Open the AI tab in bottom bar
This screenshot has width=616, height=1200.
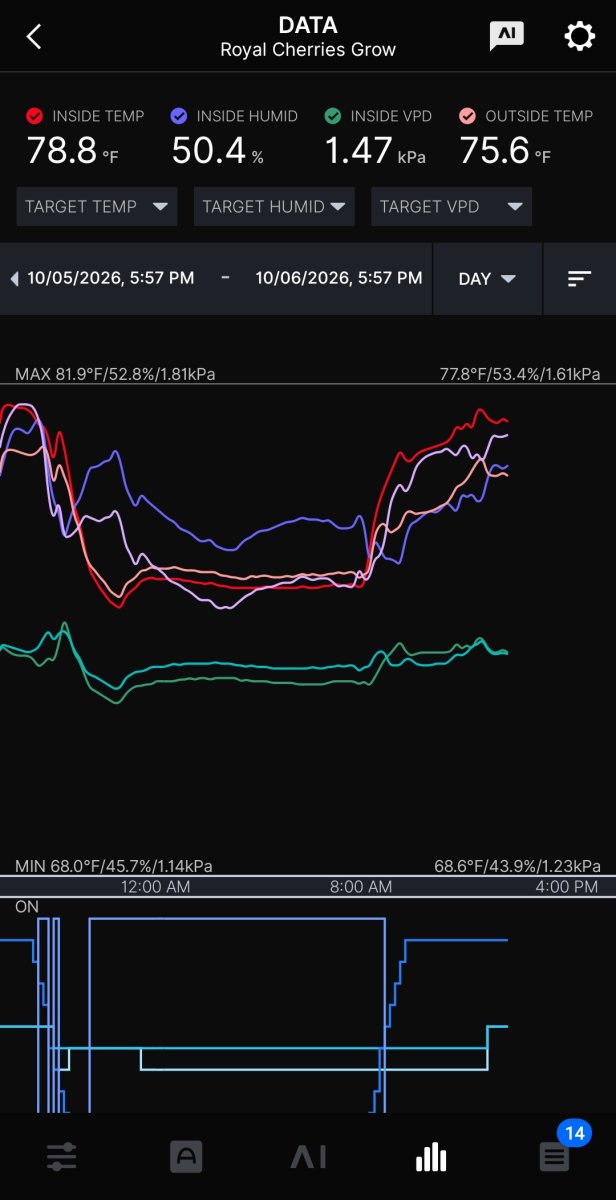(x=308, y=1158)
